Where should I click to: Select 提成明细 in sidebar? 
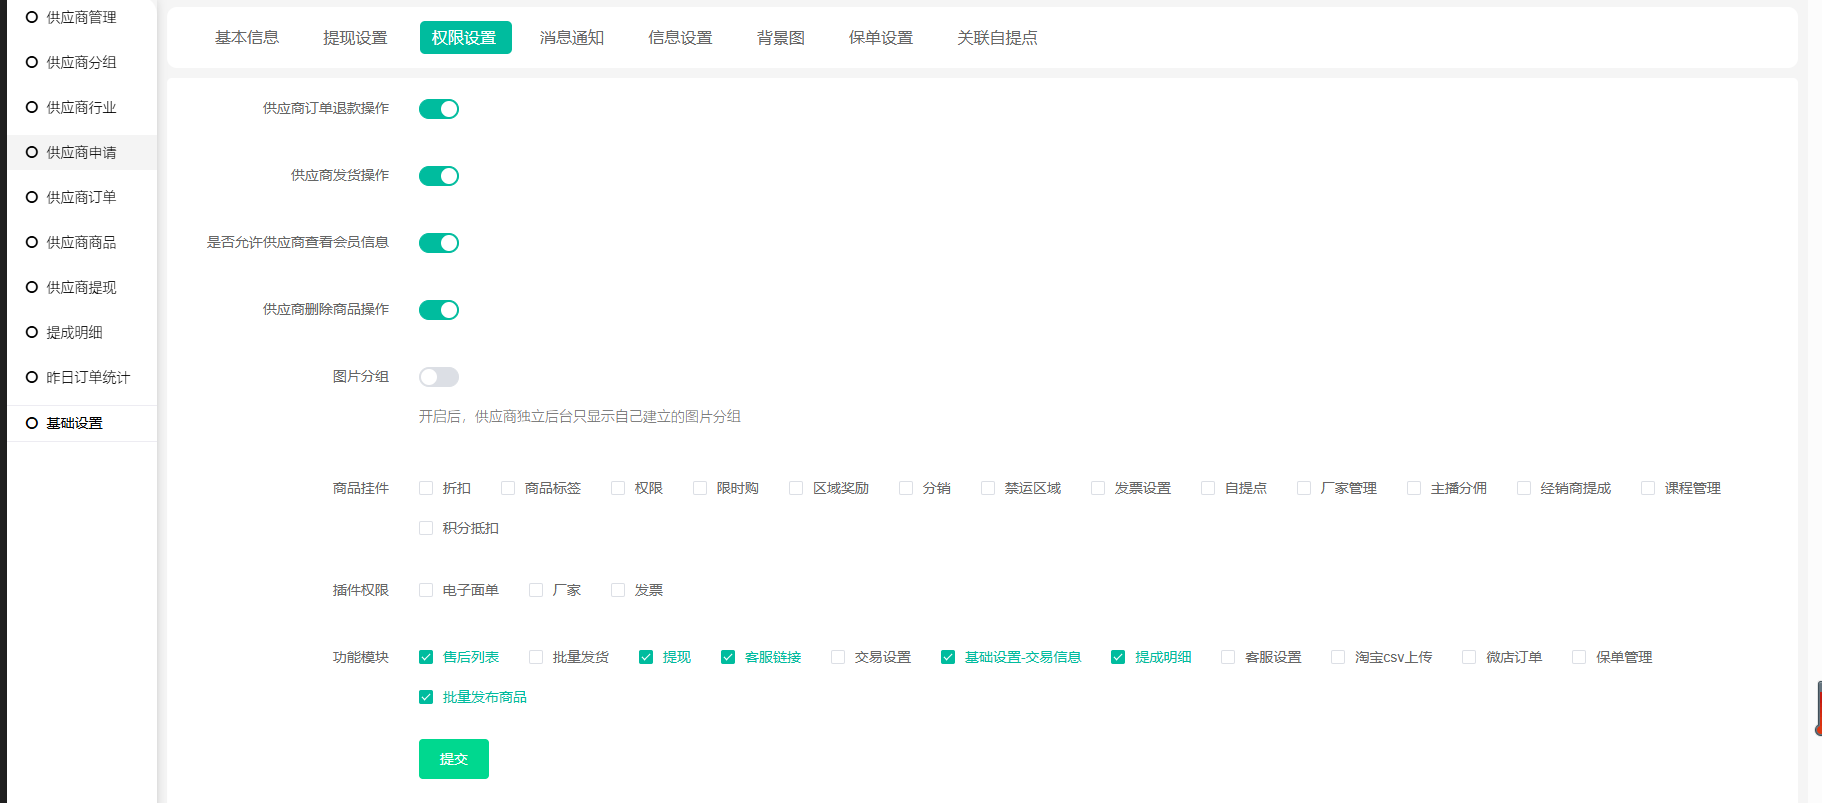(x=74, y=332)
